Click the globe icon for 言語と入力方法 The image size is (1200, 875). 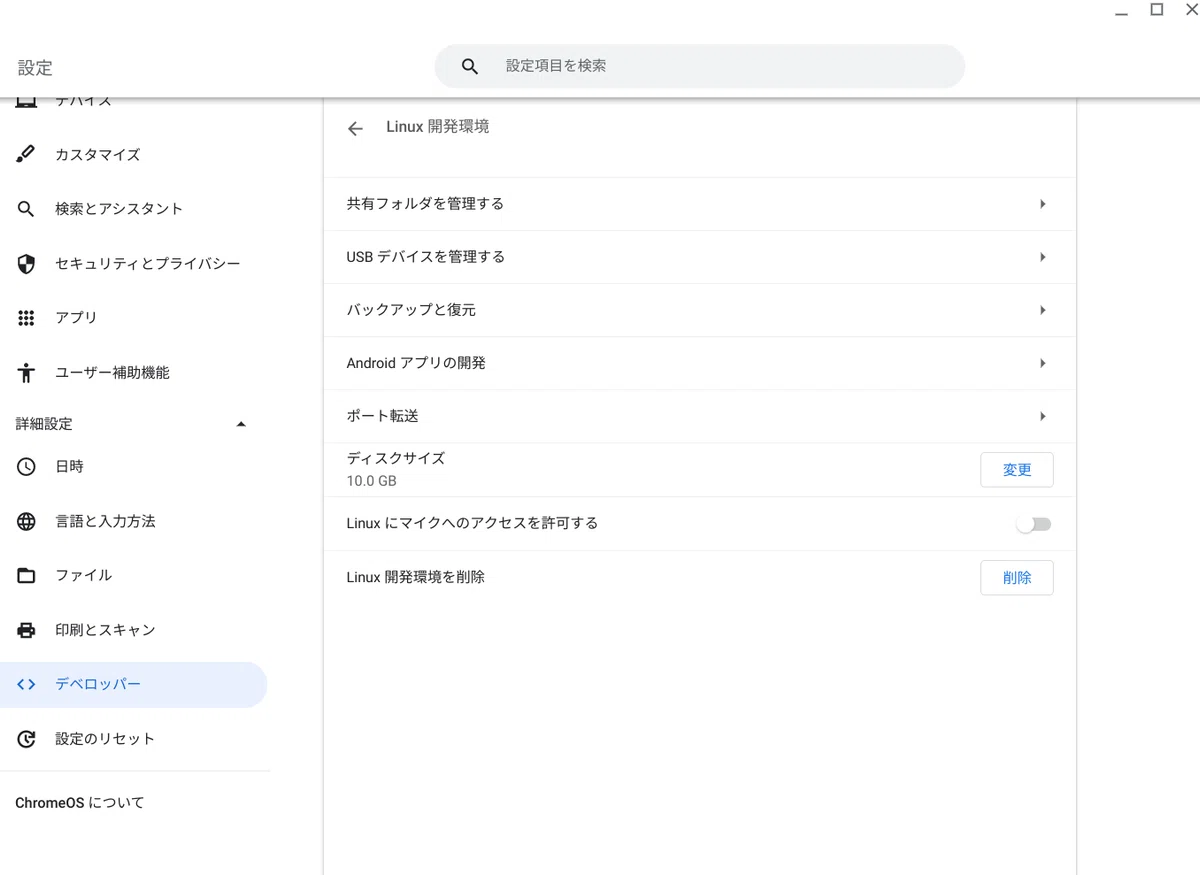(26, 522)
